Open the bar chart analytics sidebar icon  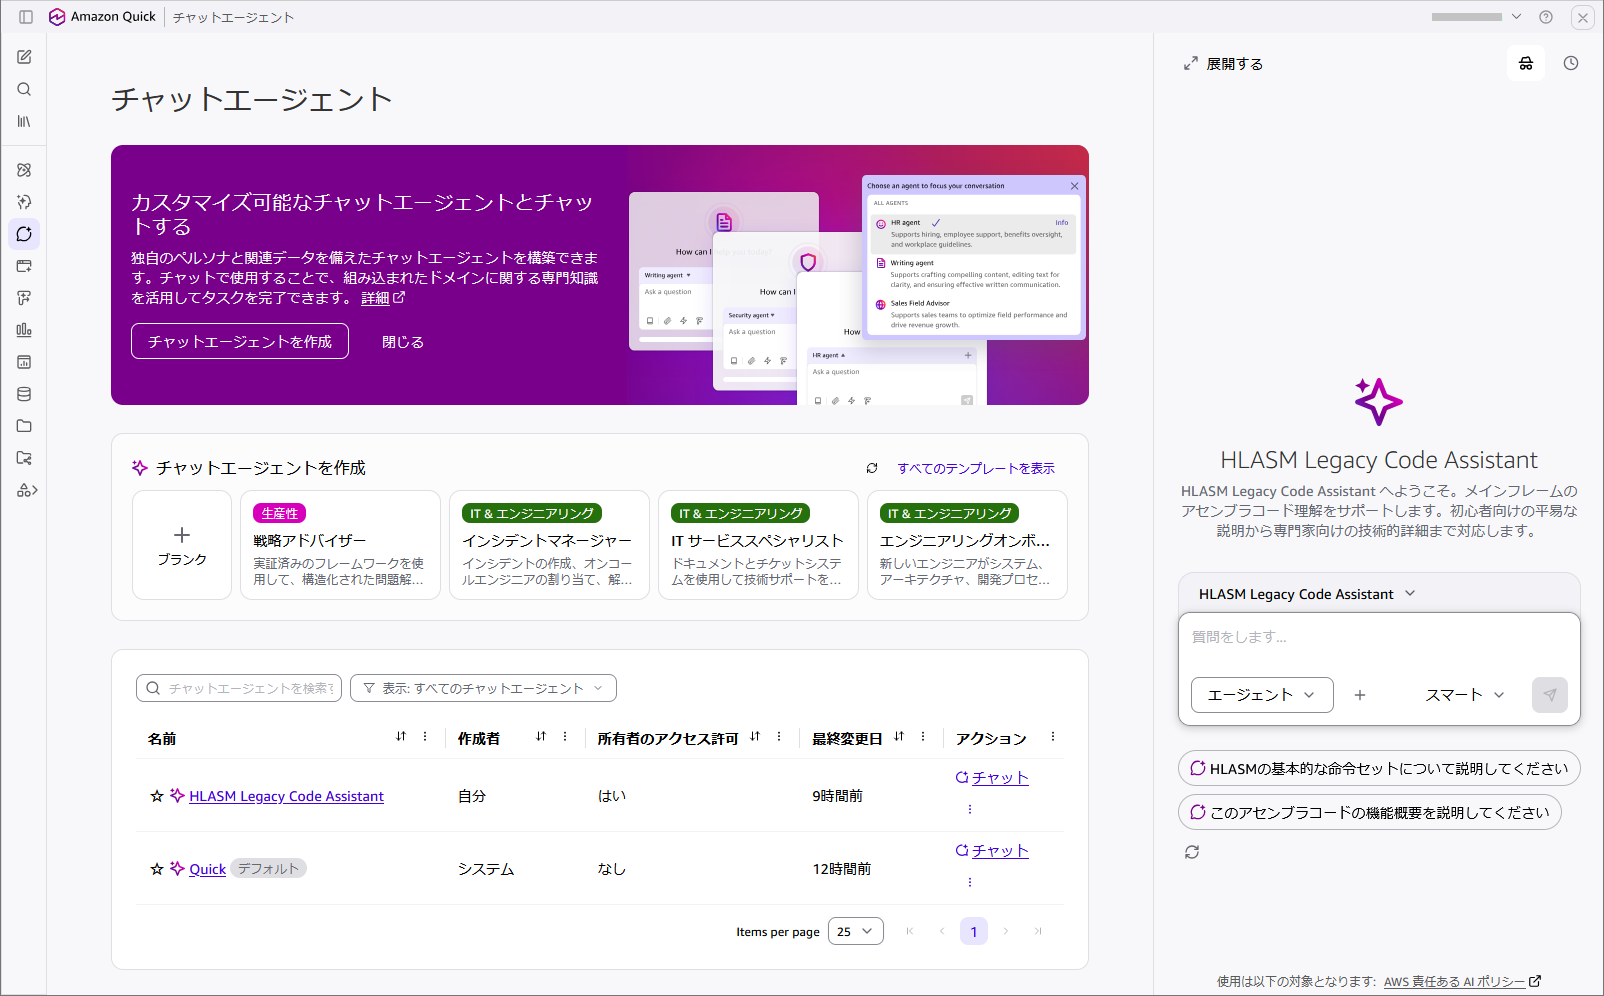(24, 330)
